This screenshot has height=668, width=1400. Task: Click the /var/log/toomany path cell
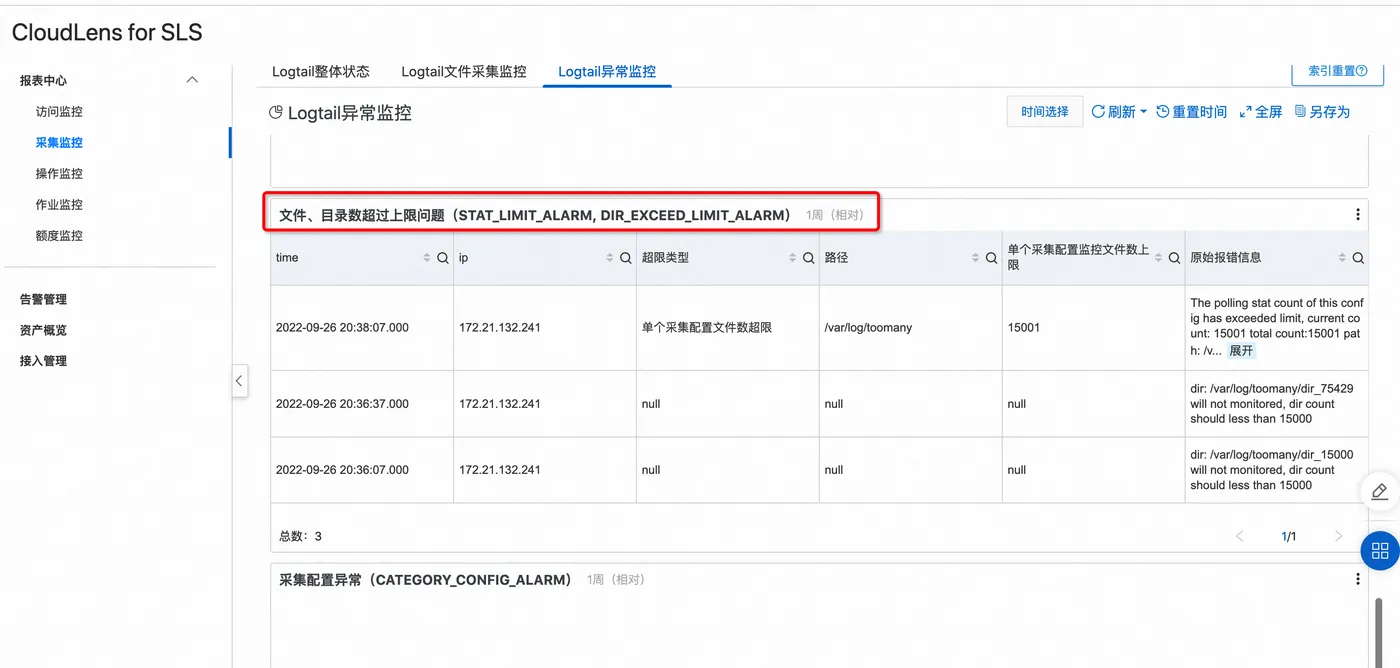tap(868, 327)
